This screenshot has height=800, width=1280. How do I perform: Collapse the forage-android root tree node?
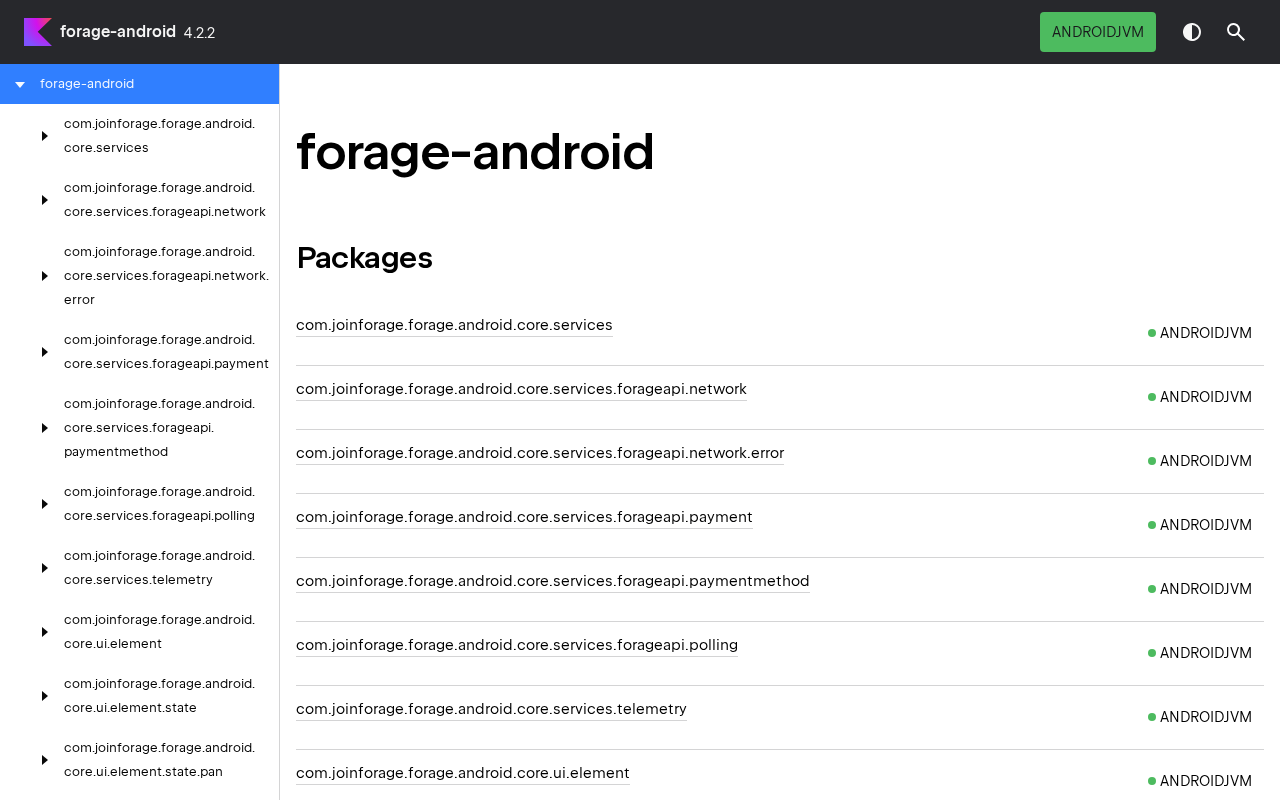point(20,84)
